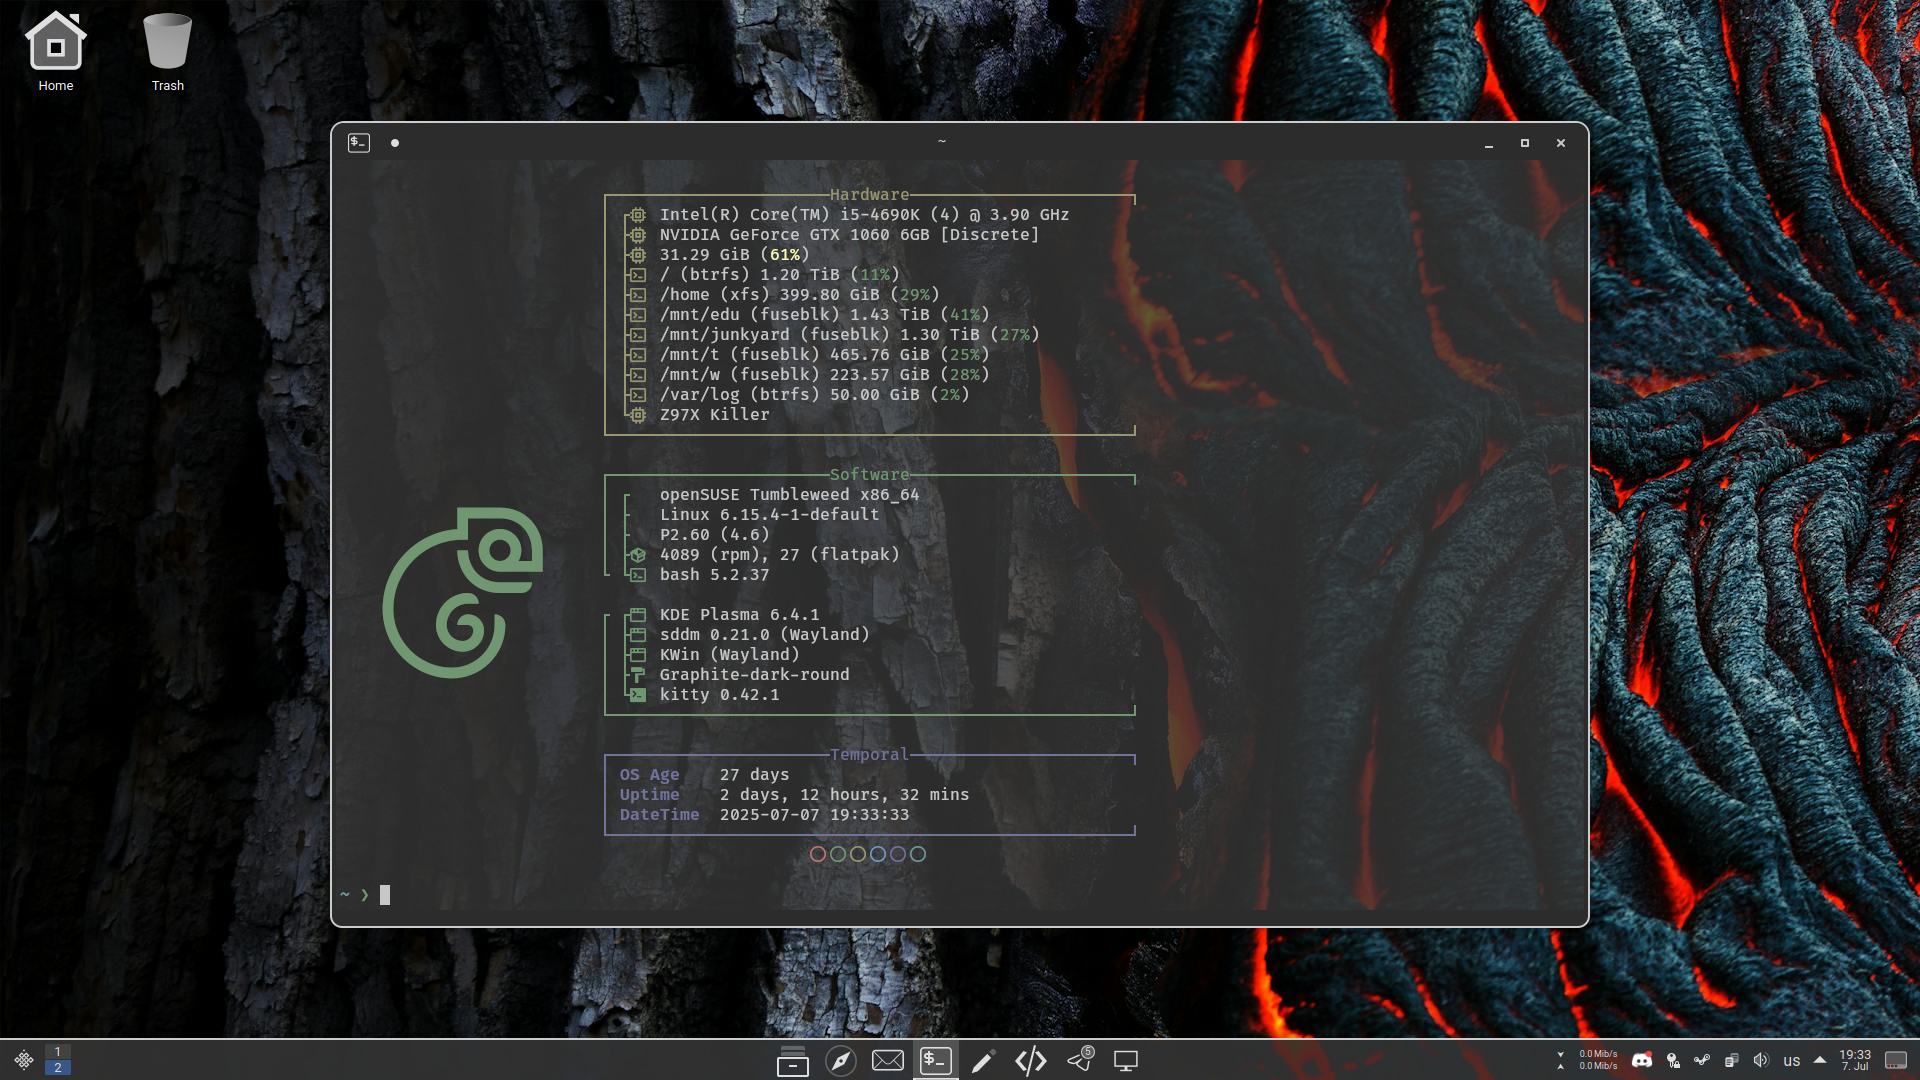Open the file manager taskbar icon
The height and width of the screenshot is (1080, 1920).
coord(793,1061)
